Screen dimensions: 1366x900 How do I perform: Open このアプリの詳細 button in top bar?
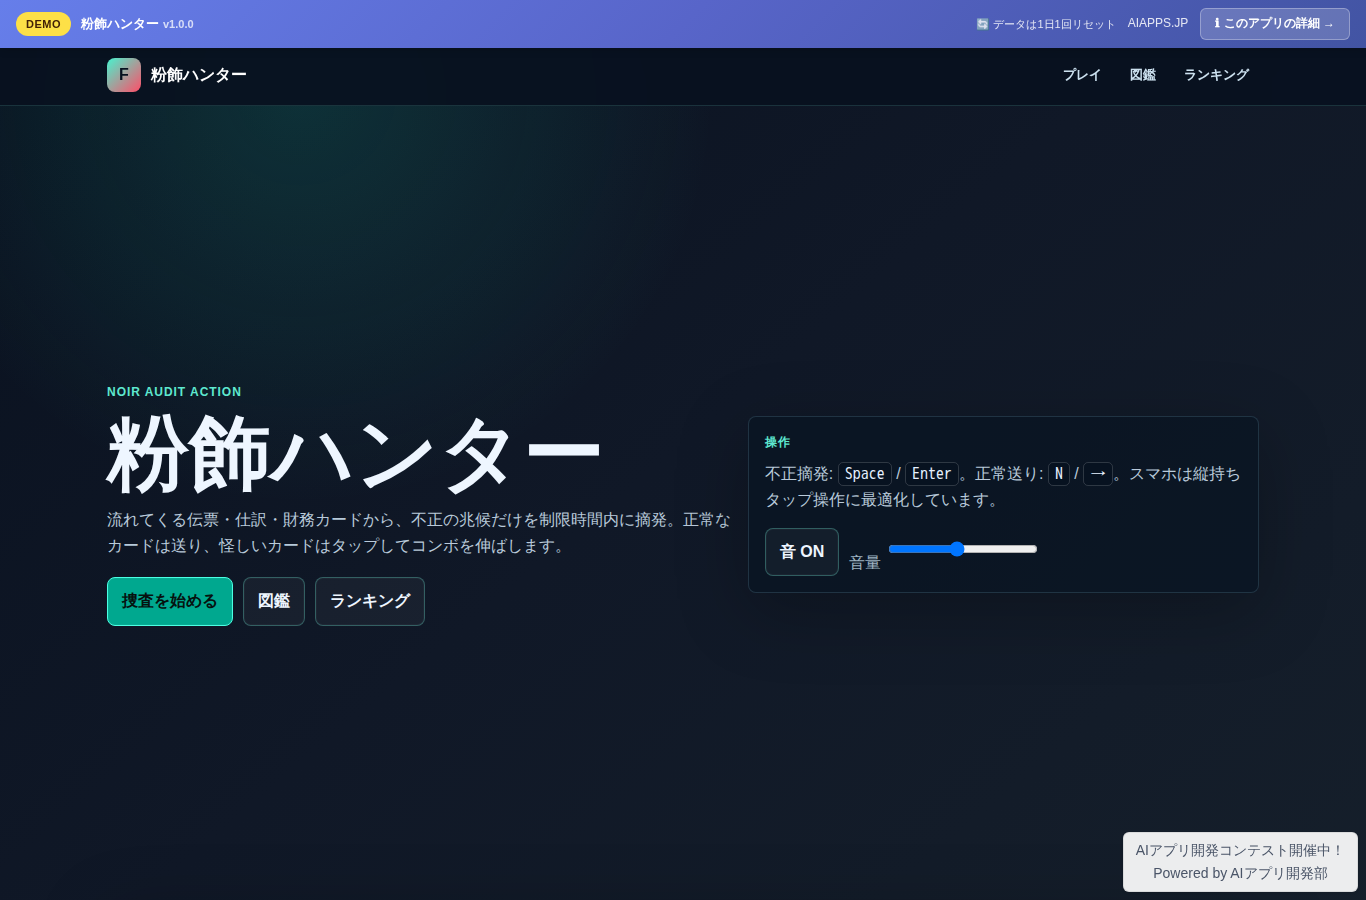point(1275,24)
